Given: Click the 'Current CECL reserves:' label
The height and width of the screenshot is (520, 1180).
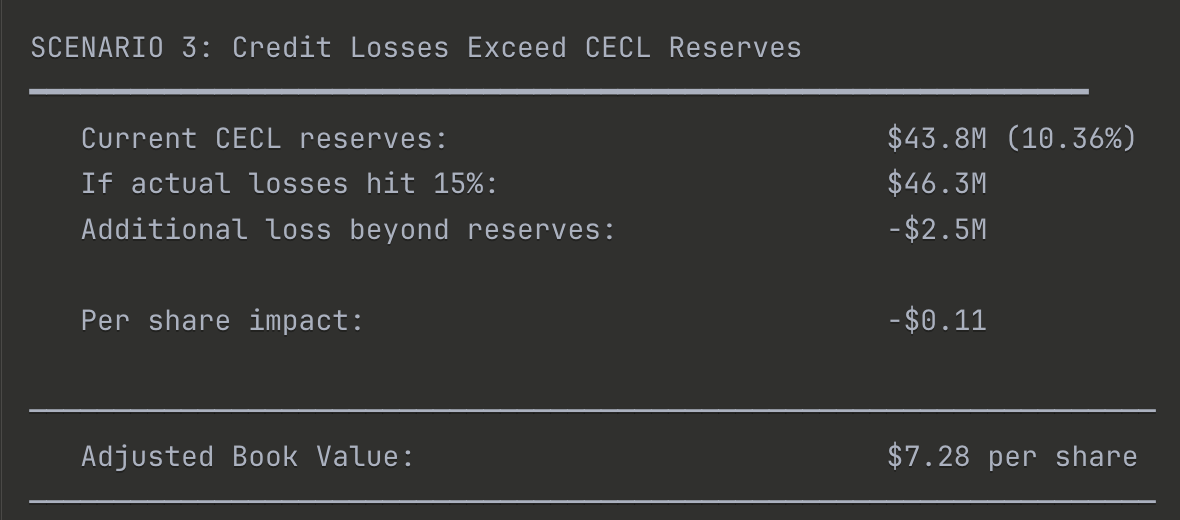Looking at the screenshot, I should (x=264, y=138).
